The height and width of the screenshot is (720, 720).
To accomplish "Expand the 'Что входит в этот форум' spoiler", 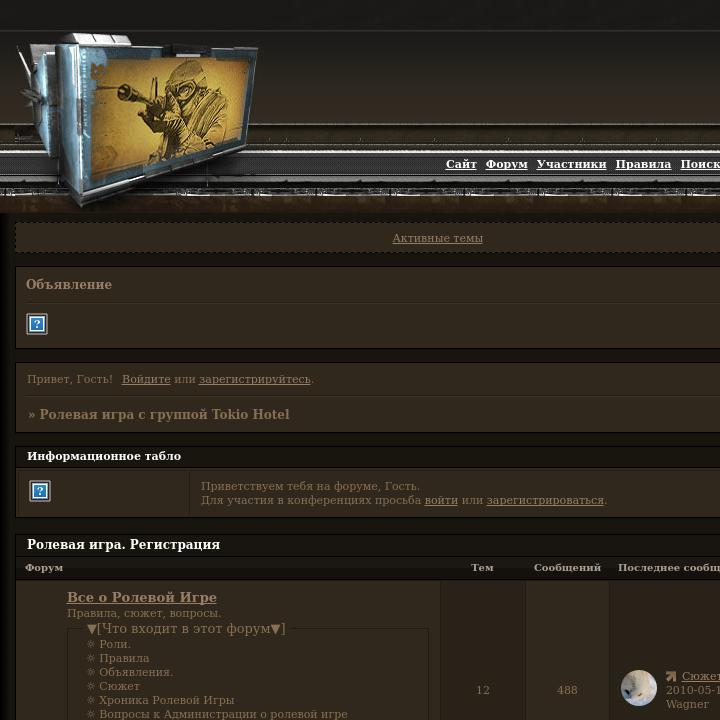I will point(186,629).
